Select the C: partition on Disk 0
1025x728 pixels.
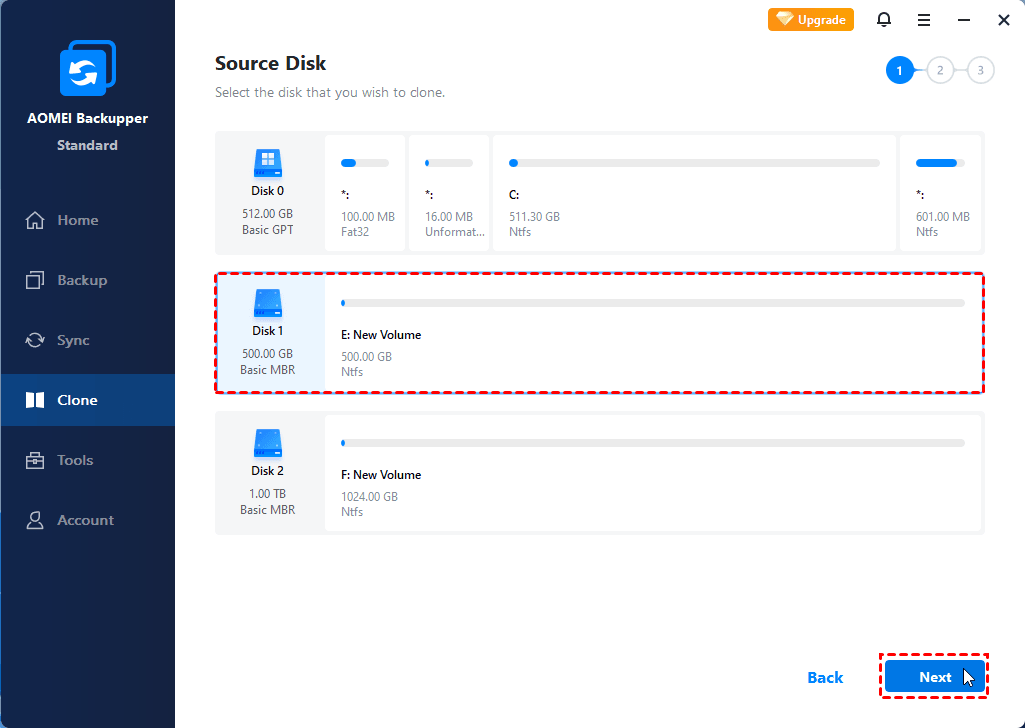pos(694,194)
